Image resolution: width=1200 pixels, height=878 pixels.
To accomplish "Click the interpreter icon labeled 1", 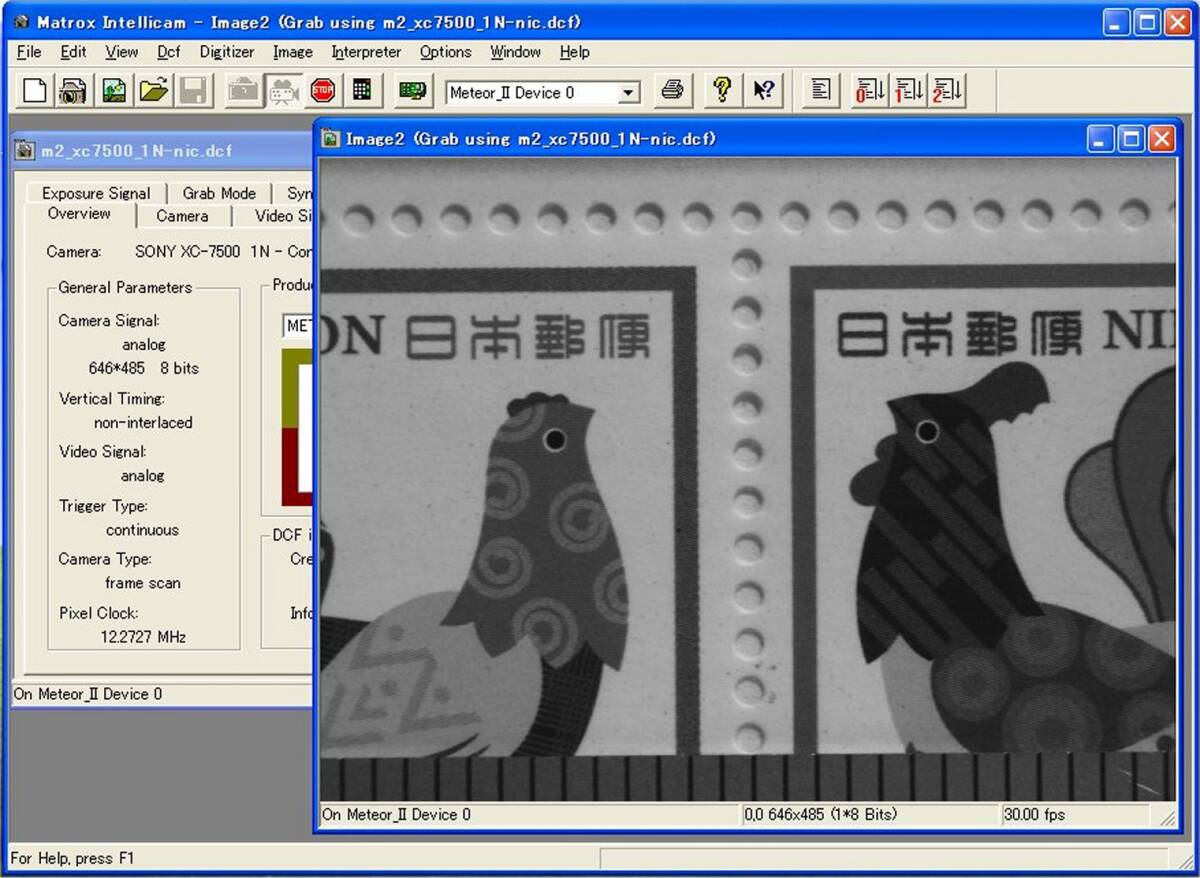I will pos(908,92).
